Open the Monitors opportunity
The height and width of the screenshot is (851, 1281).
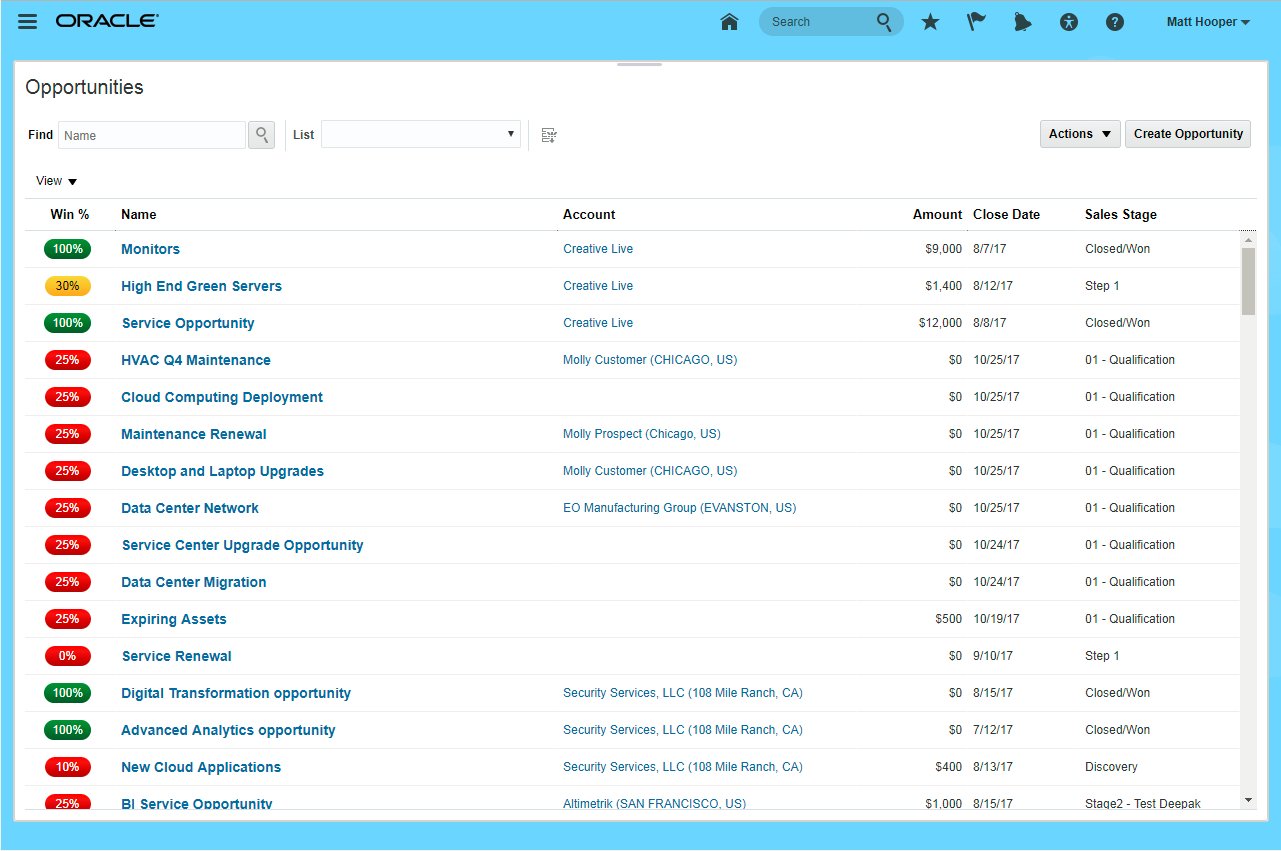pyautogui.click(x=151, y=249)
